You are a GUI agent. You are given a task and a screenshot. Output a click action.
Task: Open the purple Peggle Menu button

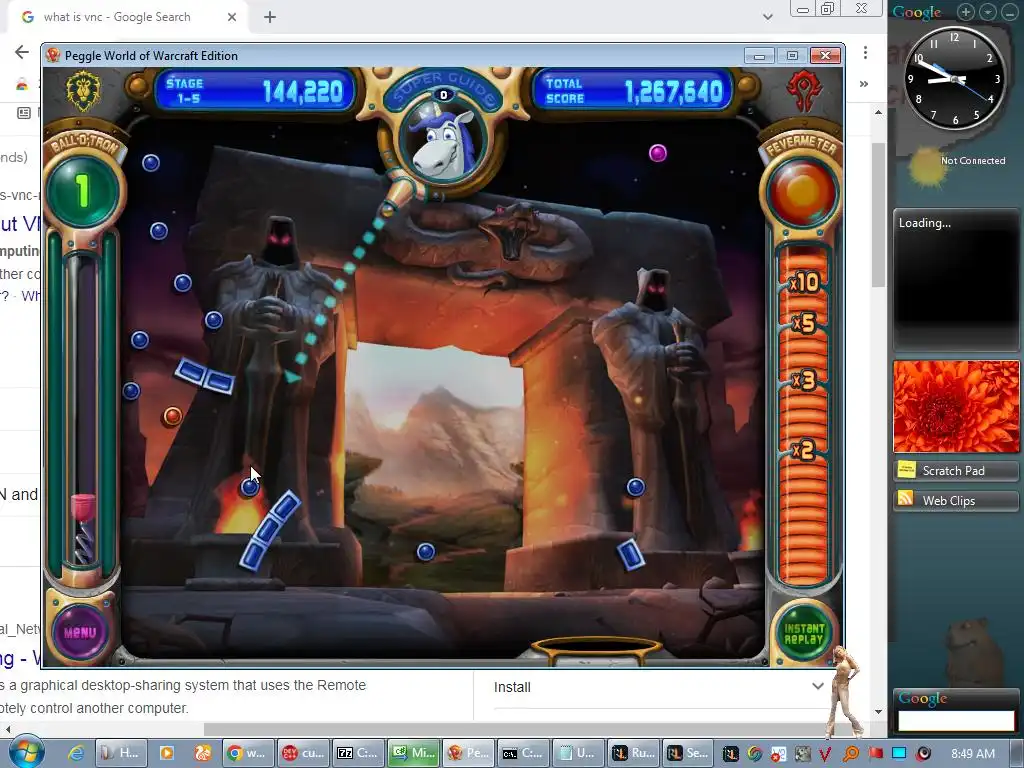(80, 632)
